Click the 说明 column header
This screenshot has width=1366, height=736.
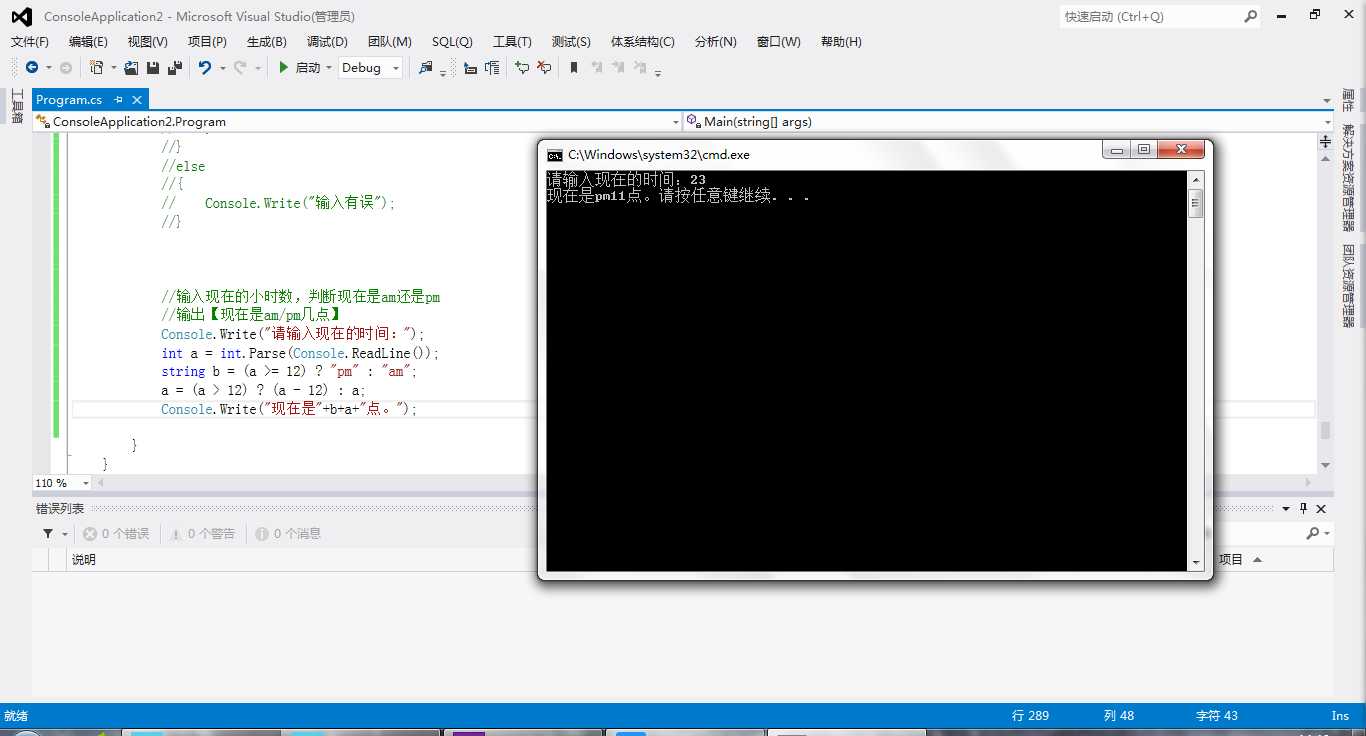[x=84, y=560]
